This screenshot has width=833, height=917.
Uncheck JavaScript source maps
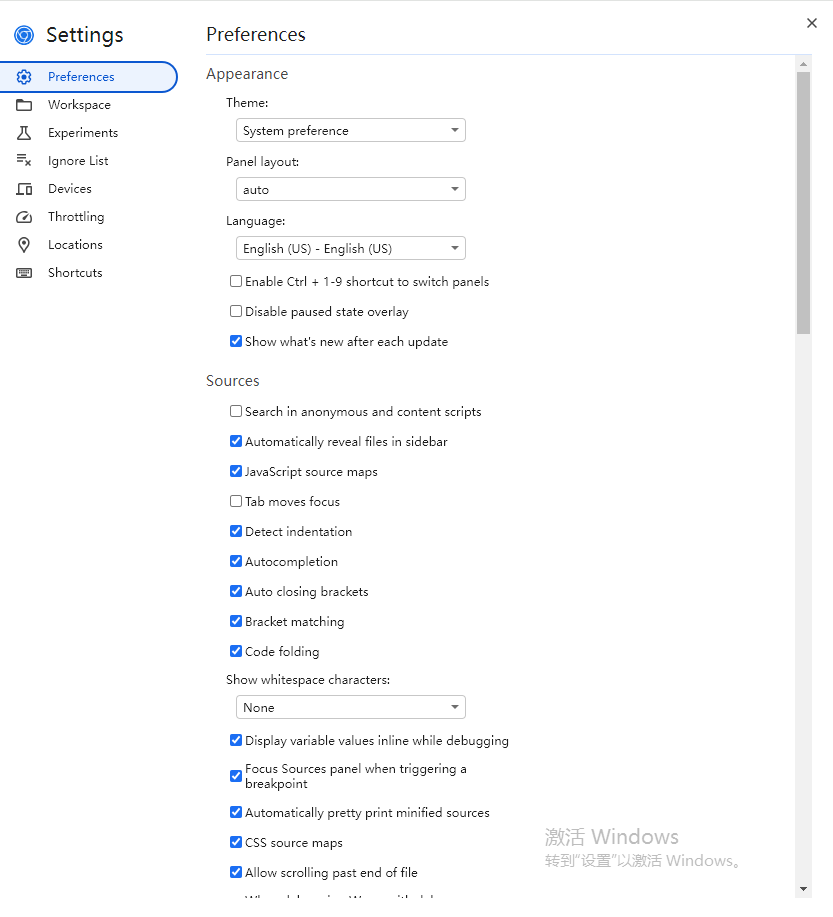[x=236, y=471]
